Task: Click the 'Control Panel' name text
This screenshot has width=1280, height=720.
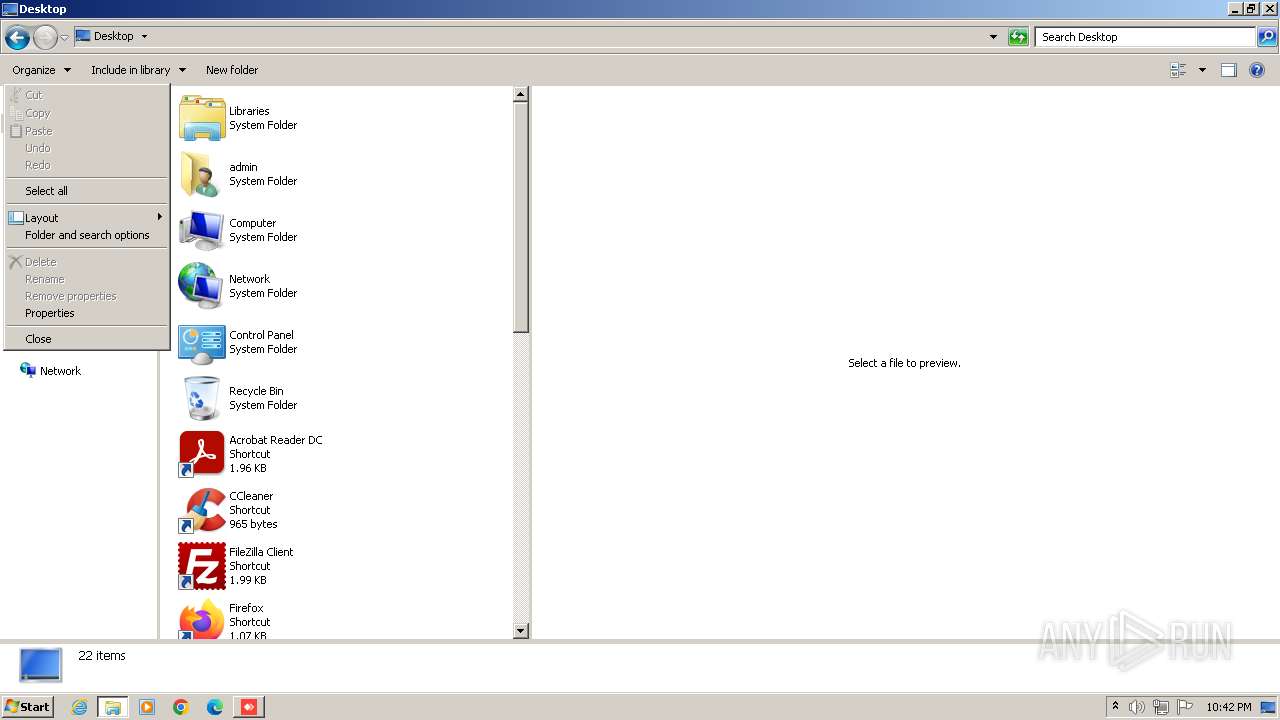Action: 261,335
